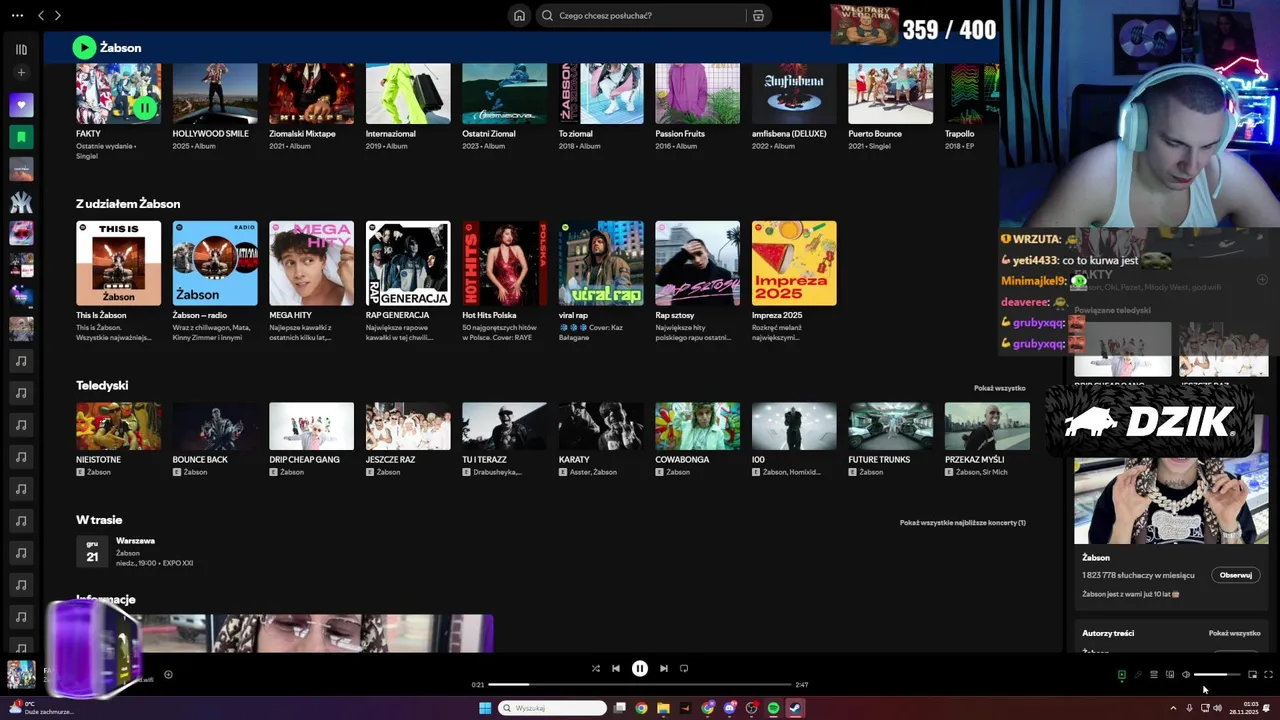Open Discord from the taskbar
Image resolution: width=1280 pixels, height=720 pixels.
click(730, 708)
